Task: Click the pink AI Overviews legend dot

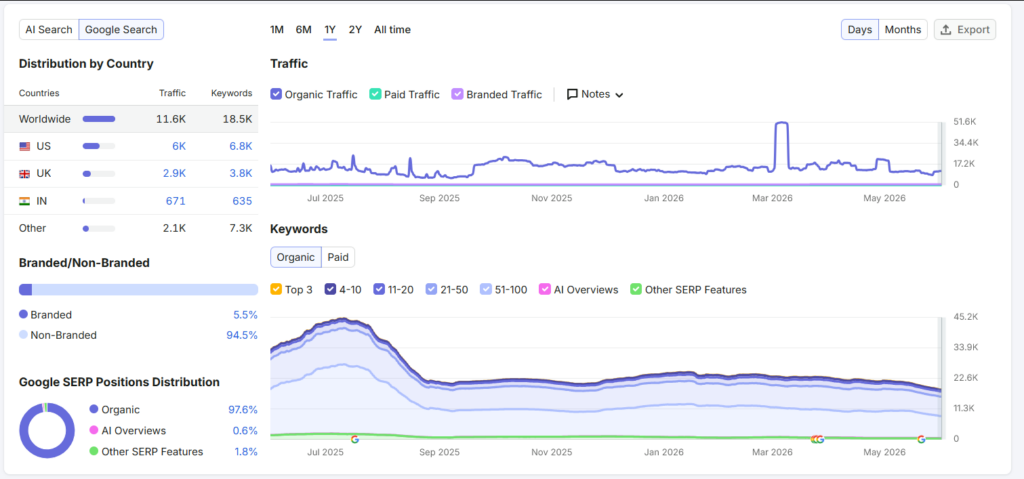Action: [93, 431]
